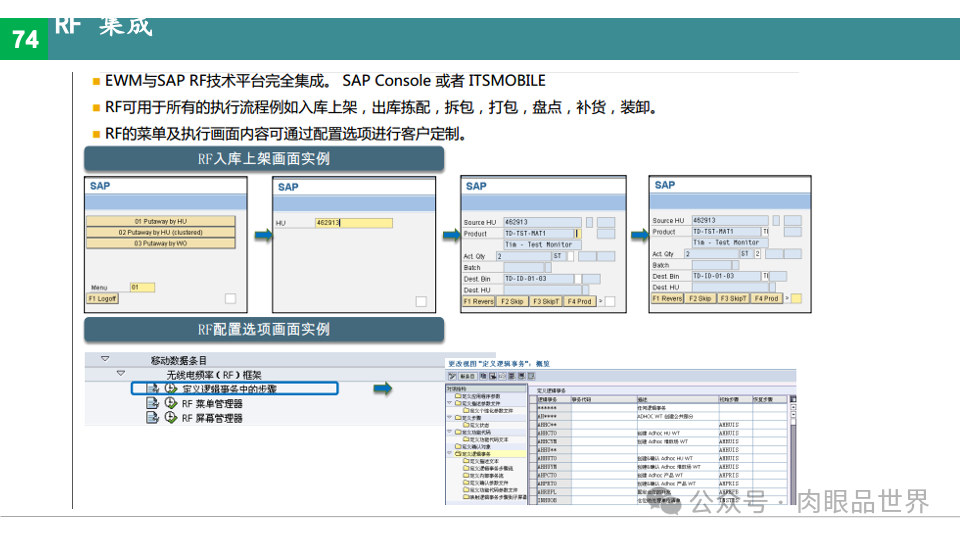Viewport: 960px width, 540px height.
Task: Open documentation icon beside 定义逻辑事务中的步骤
Action: click(152, 388)
